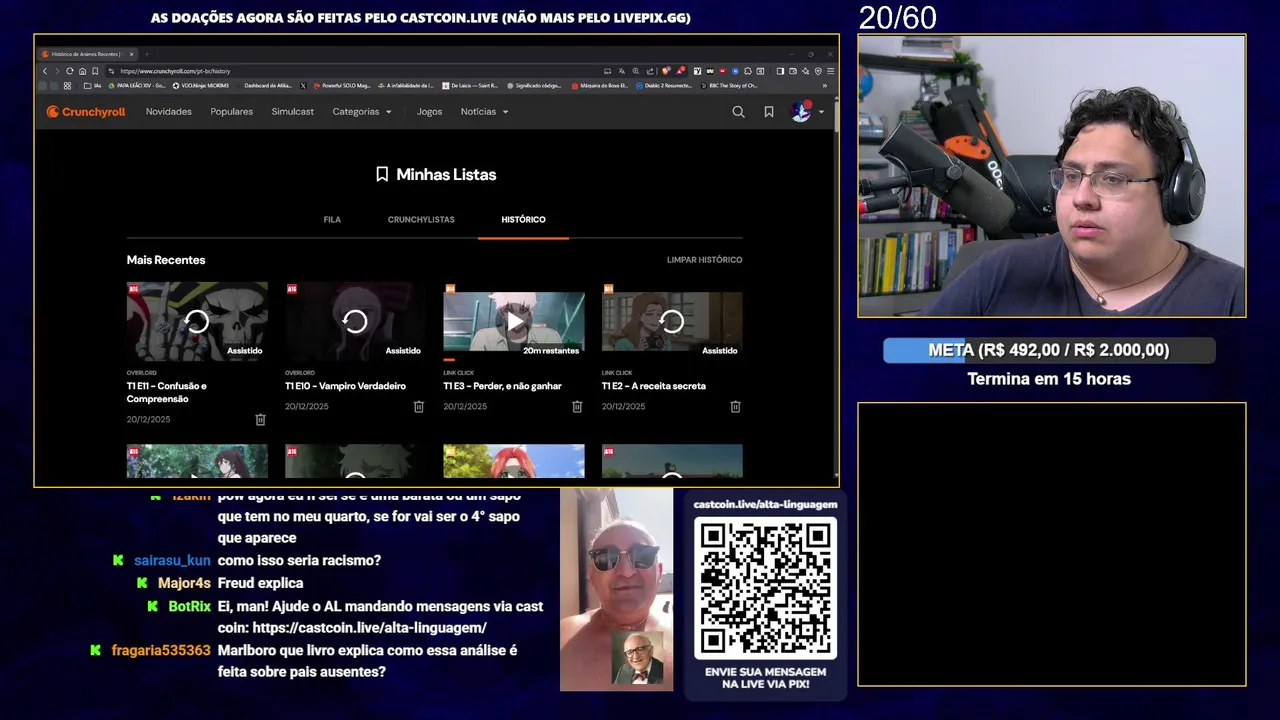Open episode link 'T1 E11 - Confusão e Compreensão'
Screen dimensions: 1280x720
[x=167, y=392]
